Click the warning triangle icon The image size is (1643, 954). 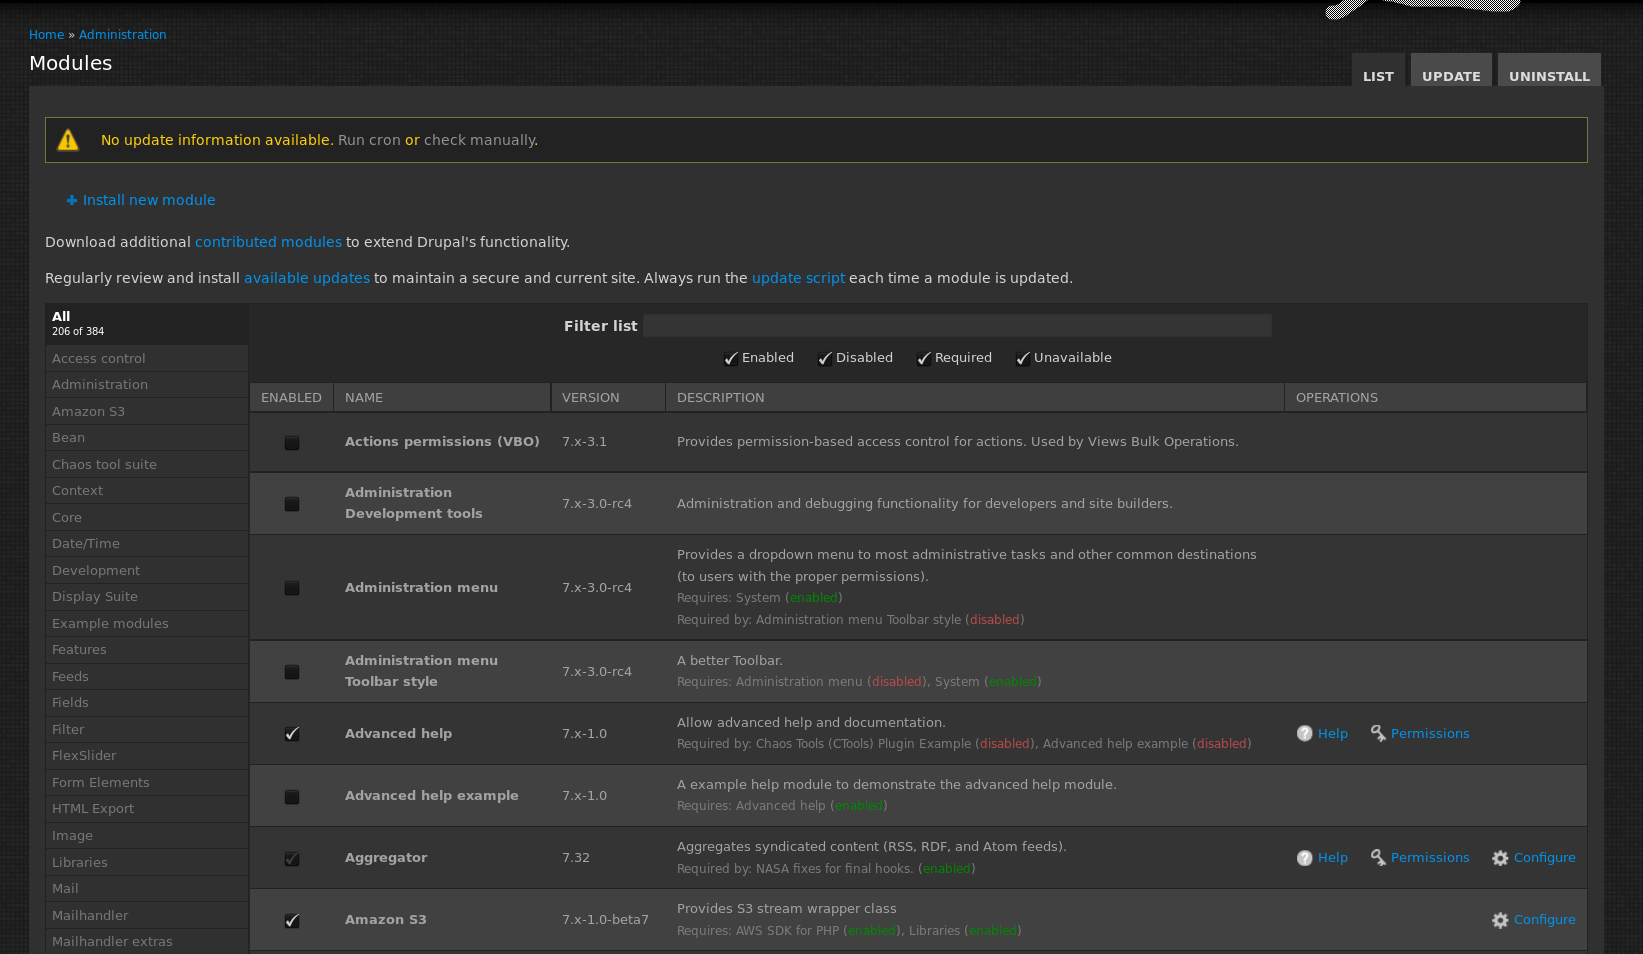coord(68,140)
